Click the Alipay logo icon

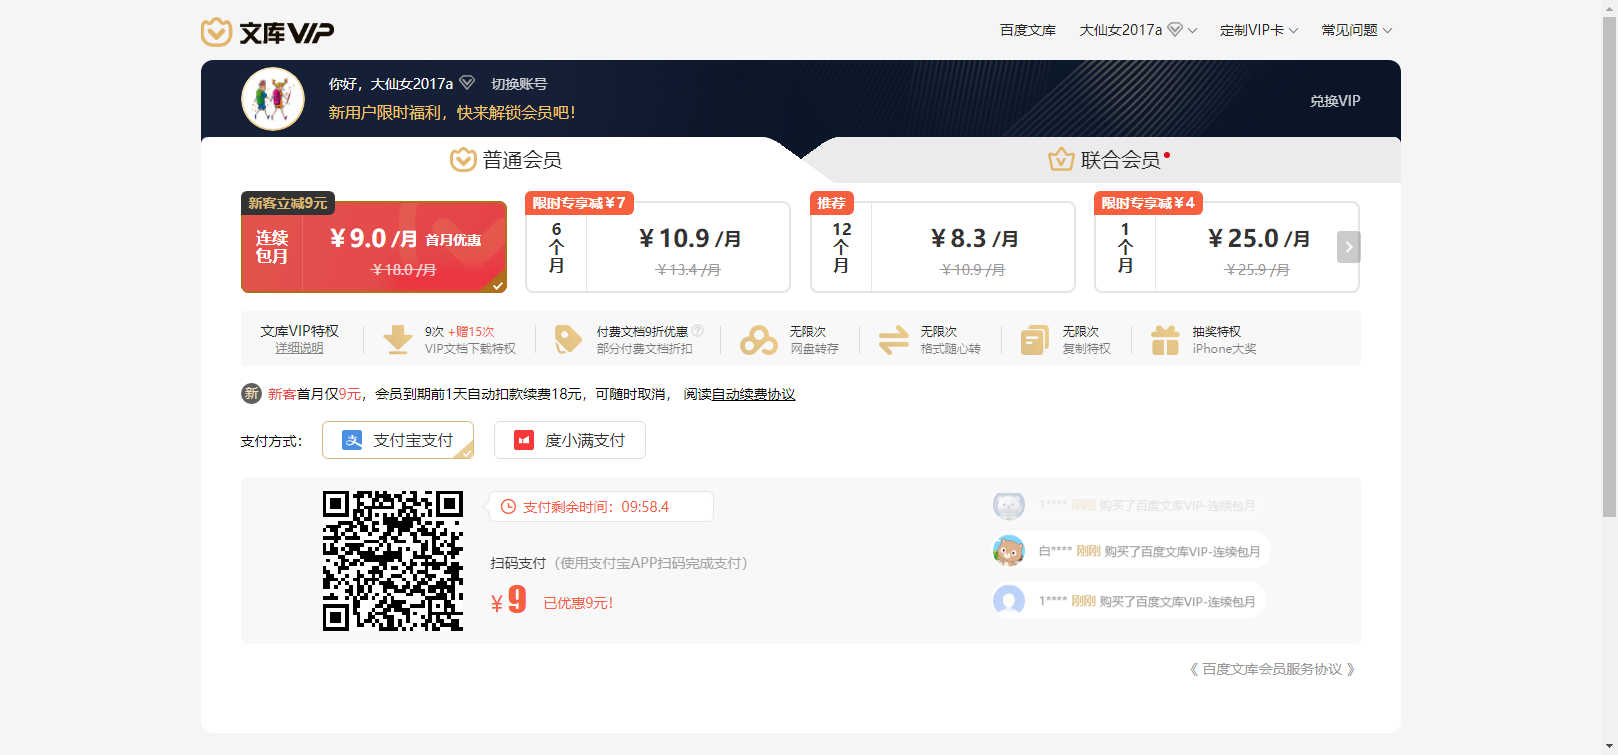(x=352, y=440)
